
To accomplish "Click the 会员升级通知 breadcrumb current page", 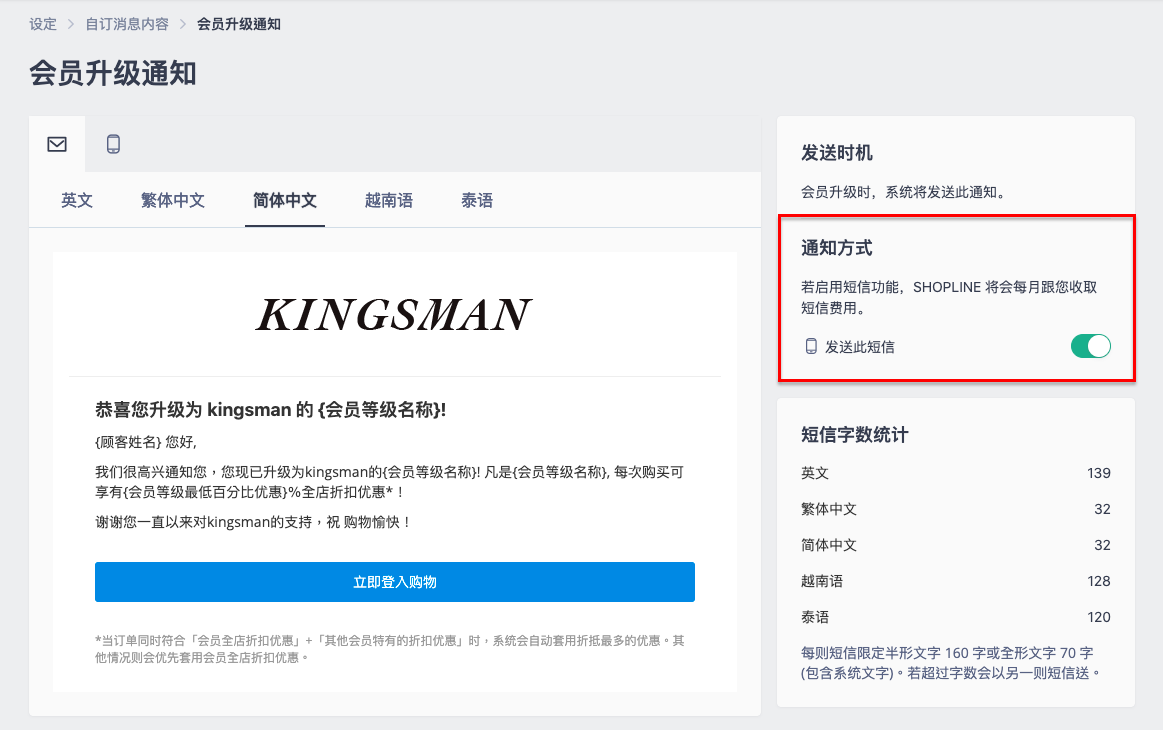I will pos(239,24).
